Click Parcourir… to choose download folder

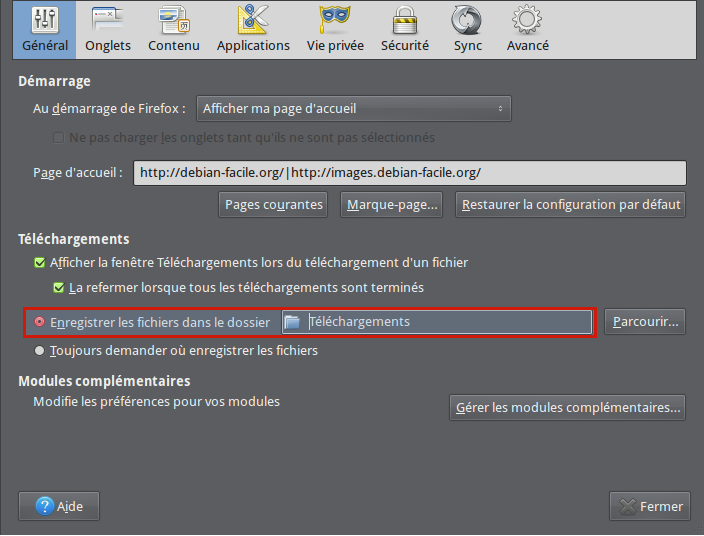[645, 322]
